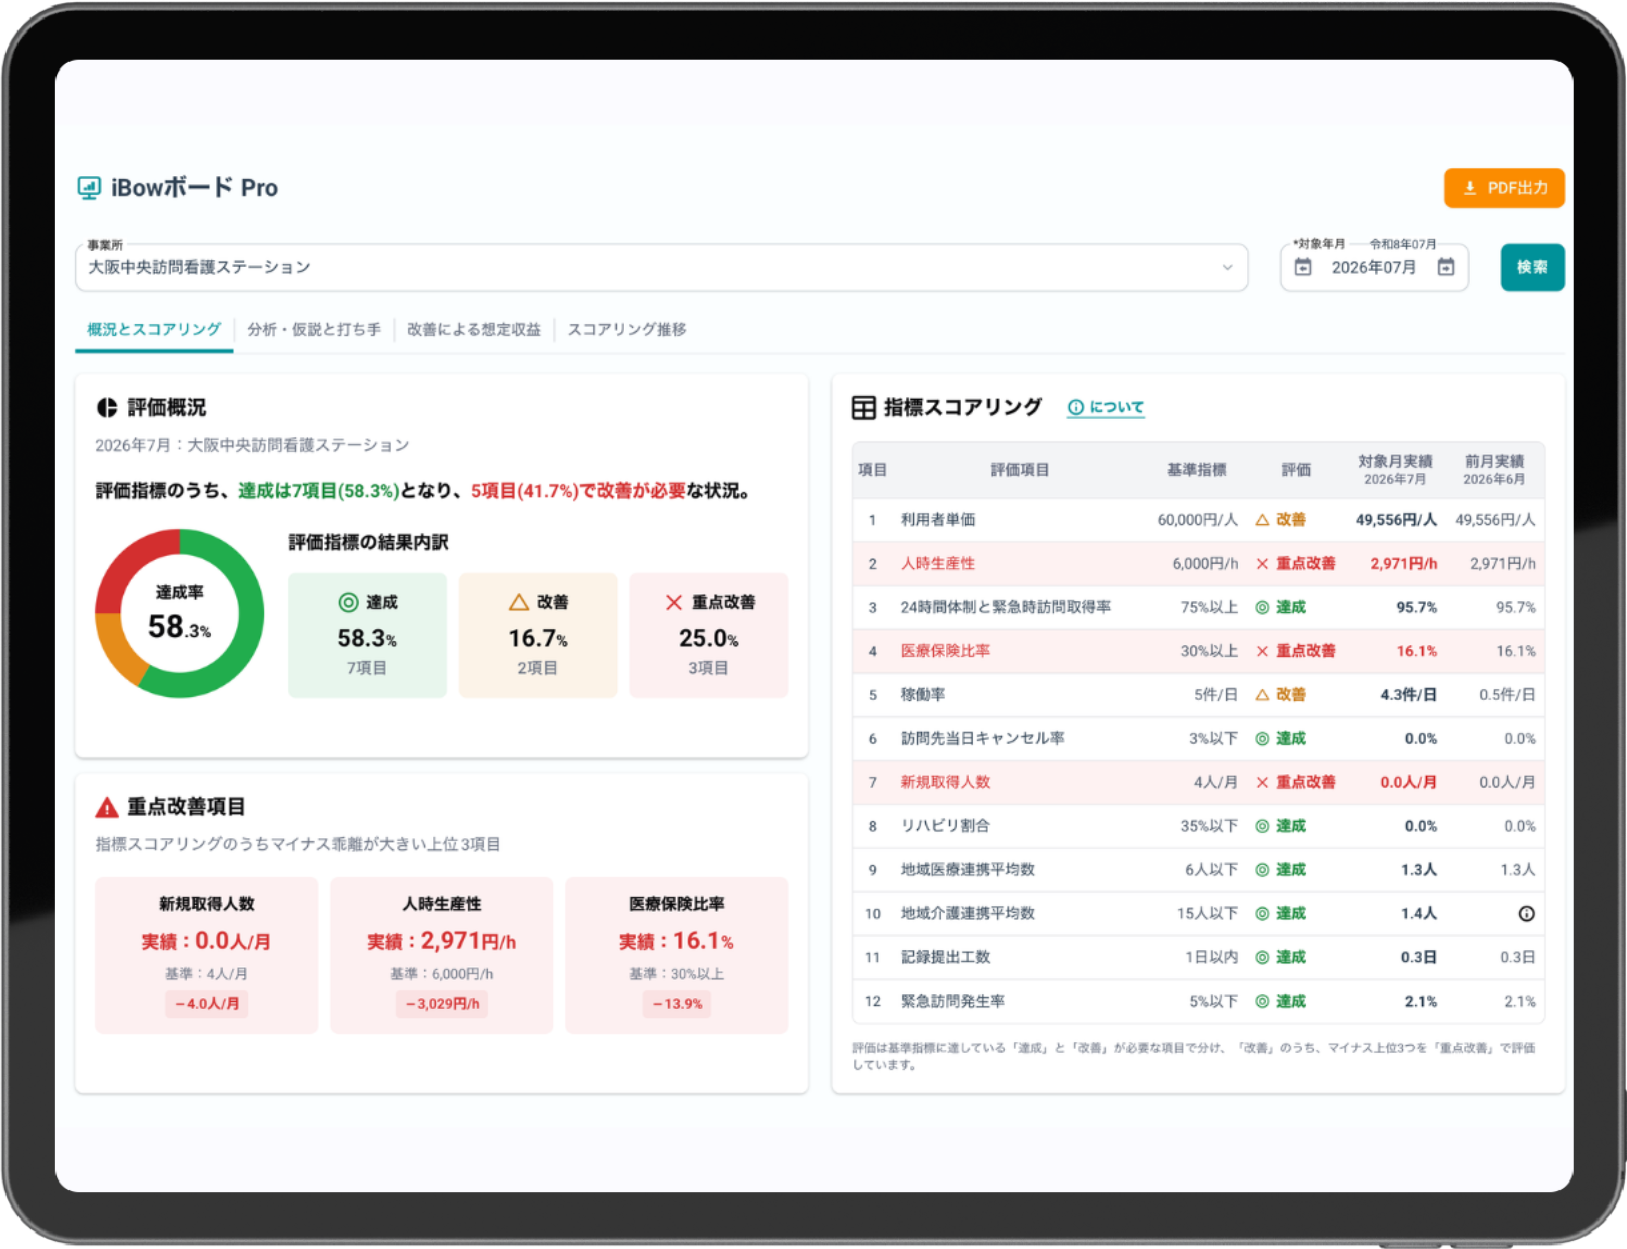Click the 指標スコアリング table icon

pos(863,407)
